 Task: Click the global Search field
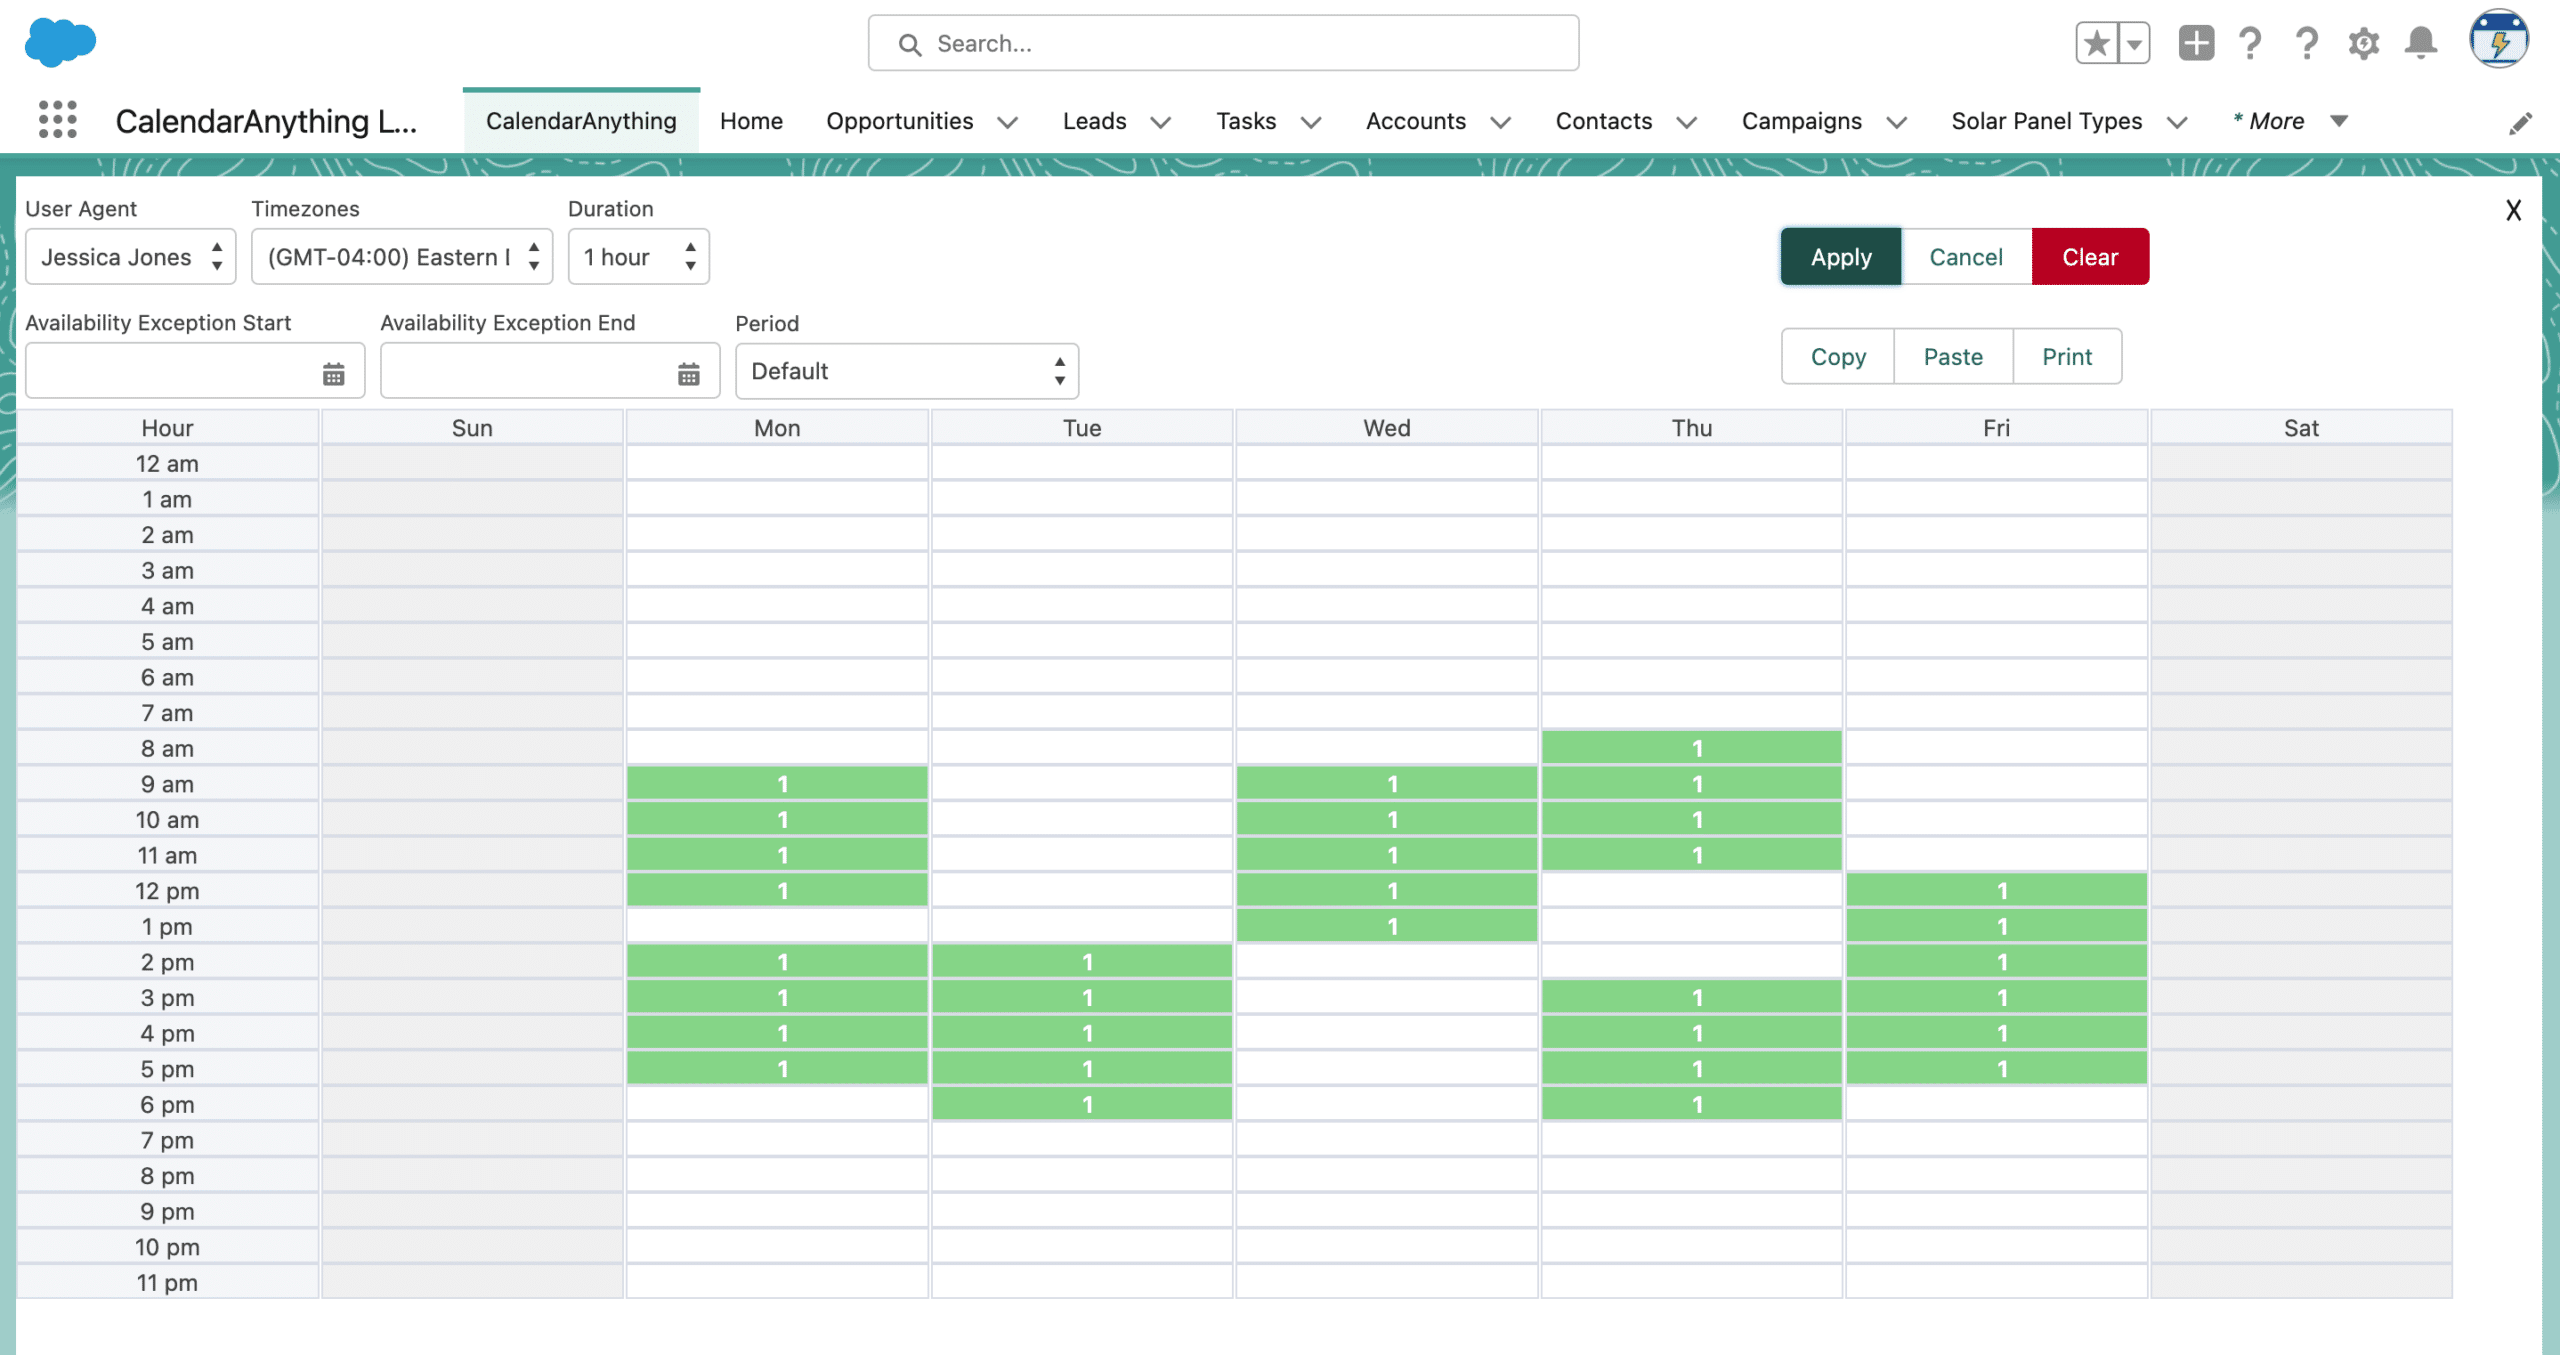coord(1223,43)
